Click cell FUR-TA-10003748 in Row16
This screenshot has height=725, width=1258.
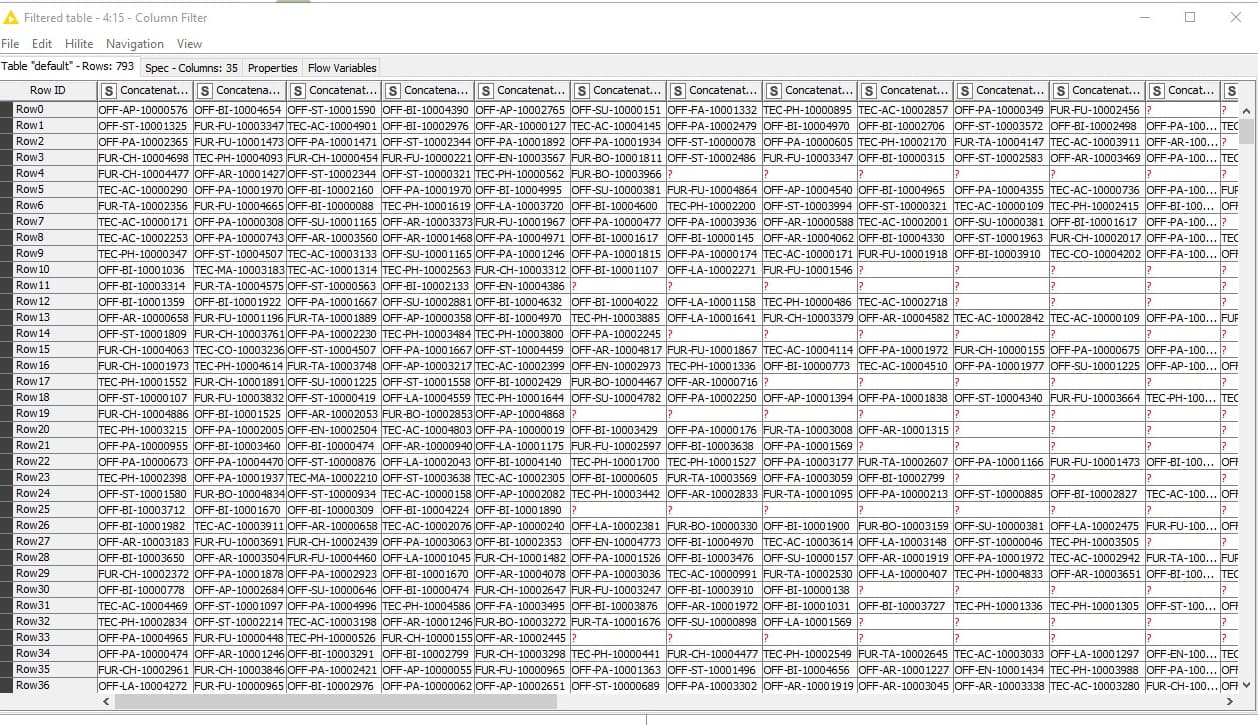[333, 366]
